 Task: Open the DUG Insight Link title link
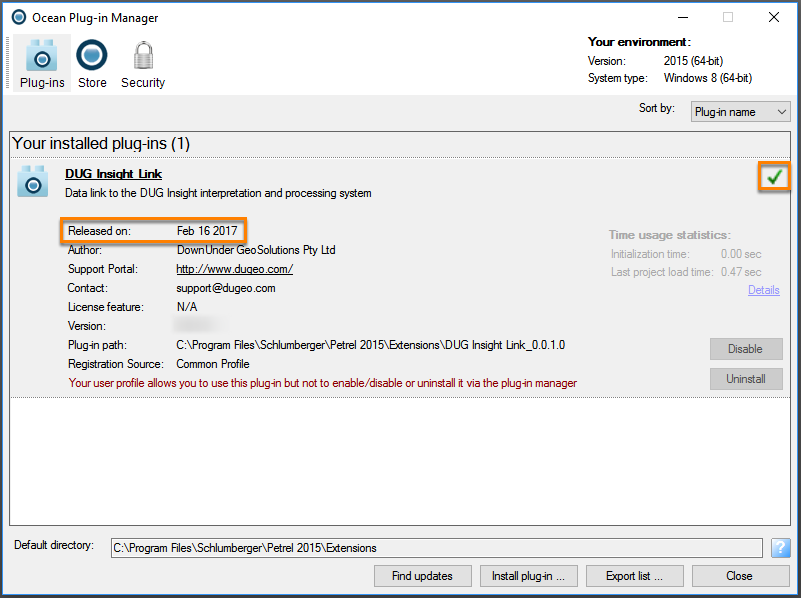tap(113, 174)
